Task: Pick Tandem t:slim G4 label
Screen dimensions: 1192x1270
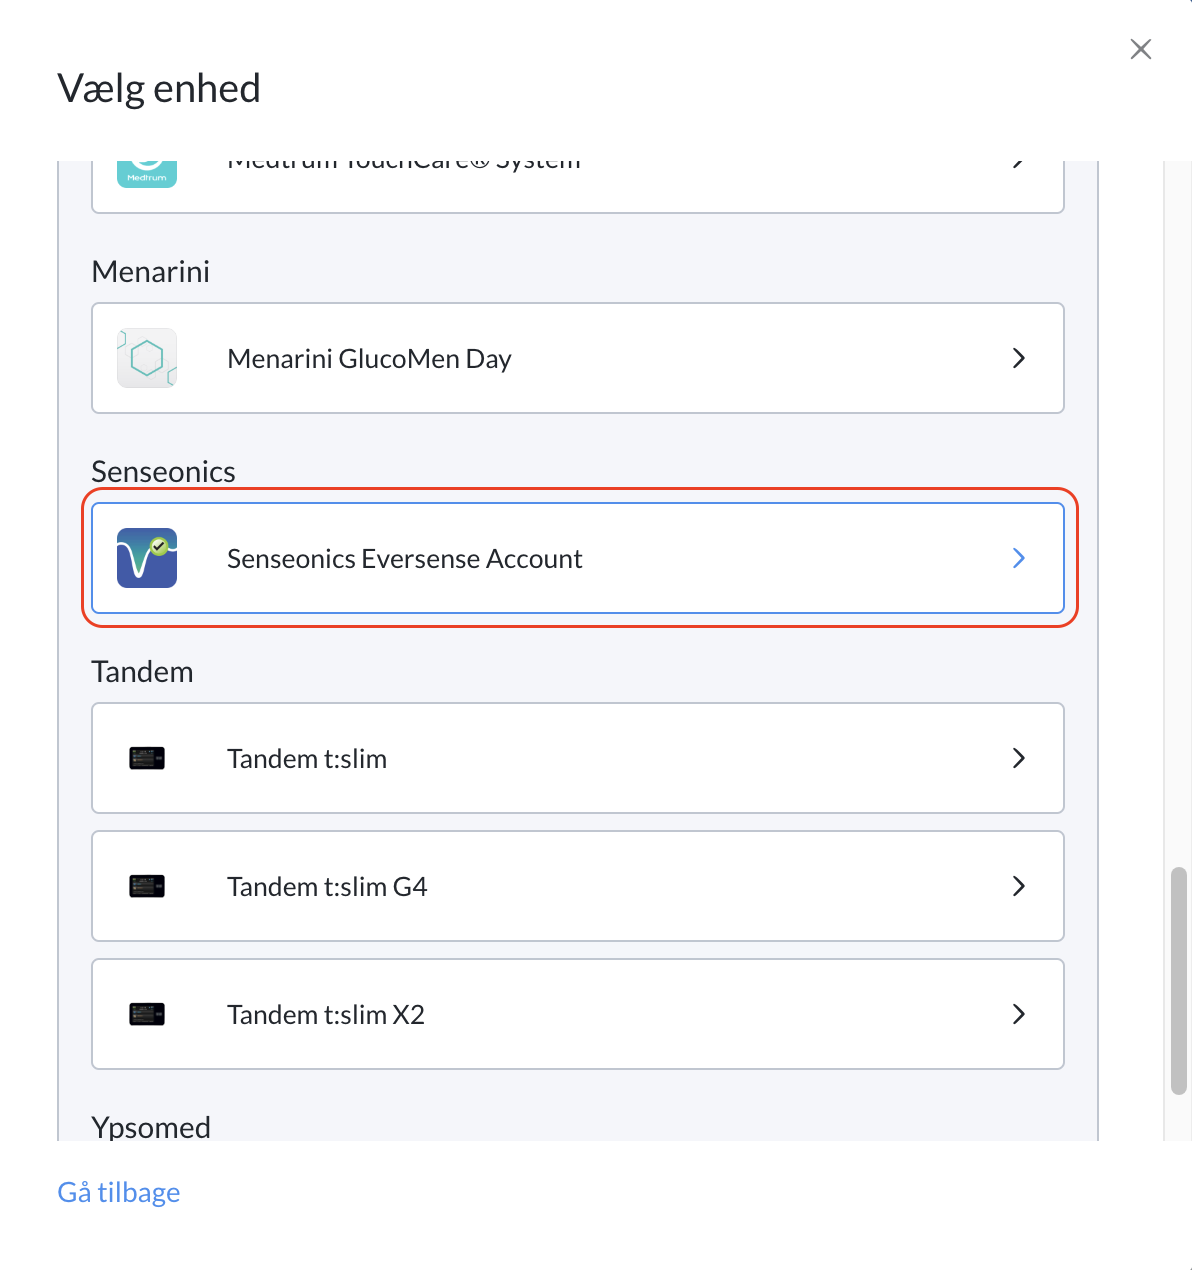Action: 327,886
